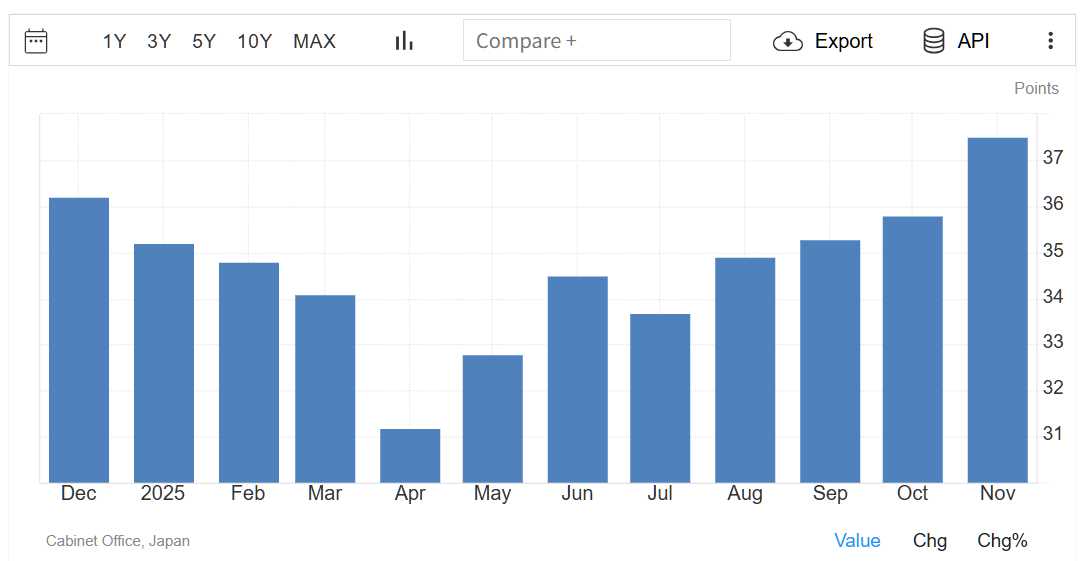Open the three-dot more options menu
The width and height of the screenshot is (1089, 561).
1050,41
